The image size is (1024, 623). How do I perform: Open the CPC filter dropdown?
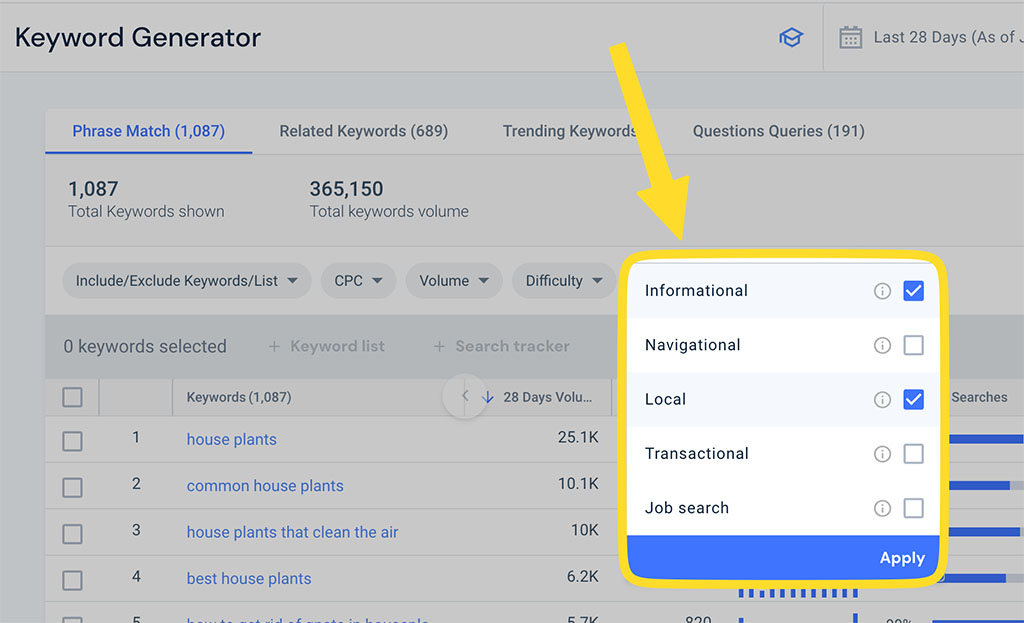pos(358,281)
